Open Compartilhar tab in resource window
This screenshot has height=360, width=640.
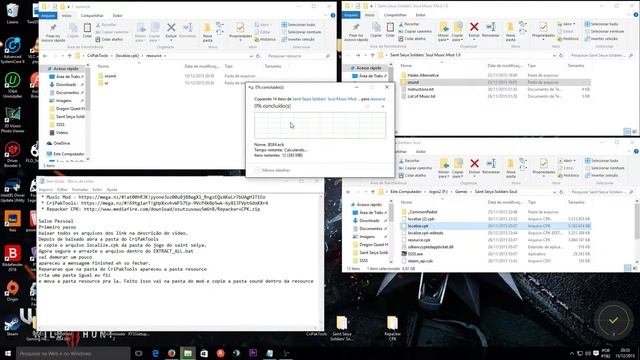click(92, 16)
